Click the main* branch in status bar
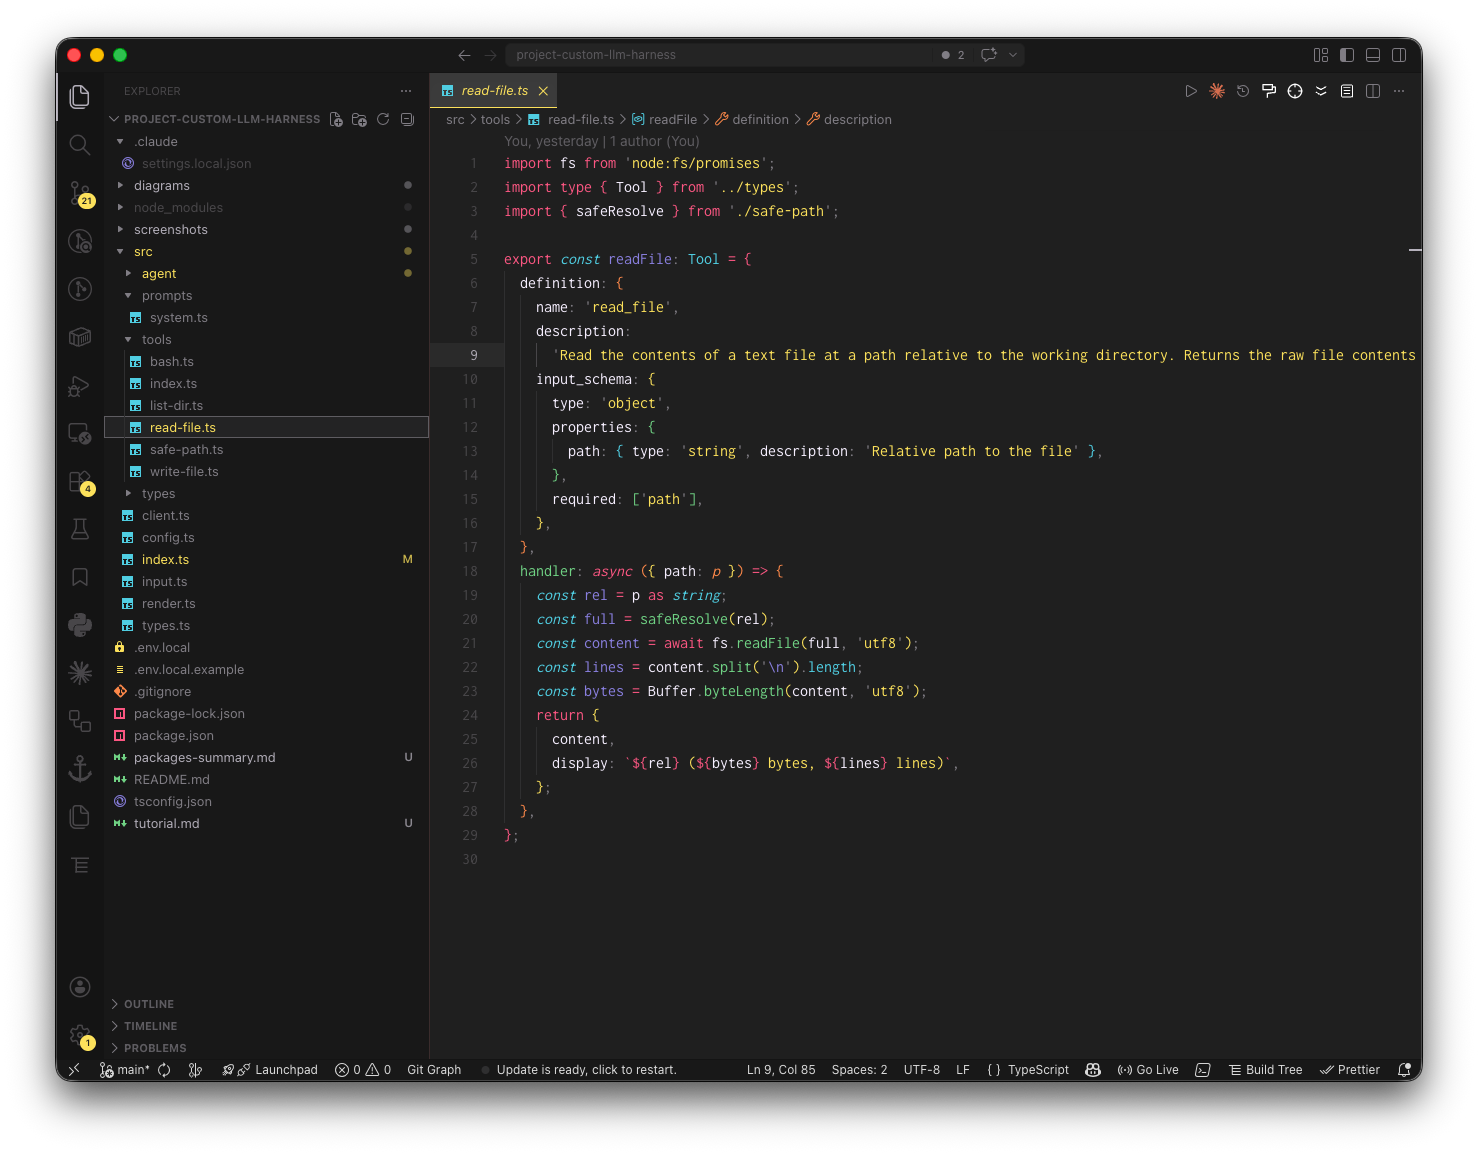Image resolution: width=1478 pixels, height=1155 pixels. point(125,1070)
